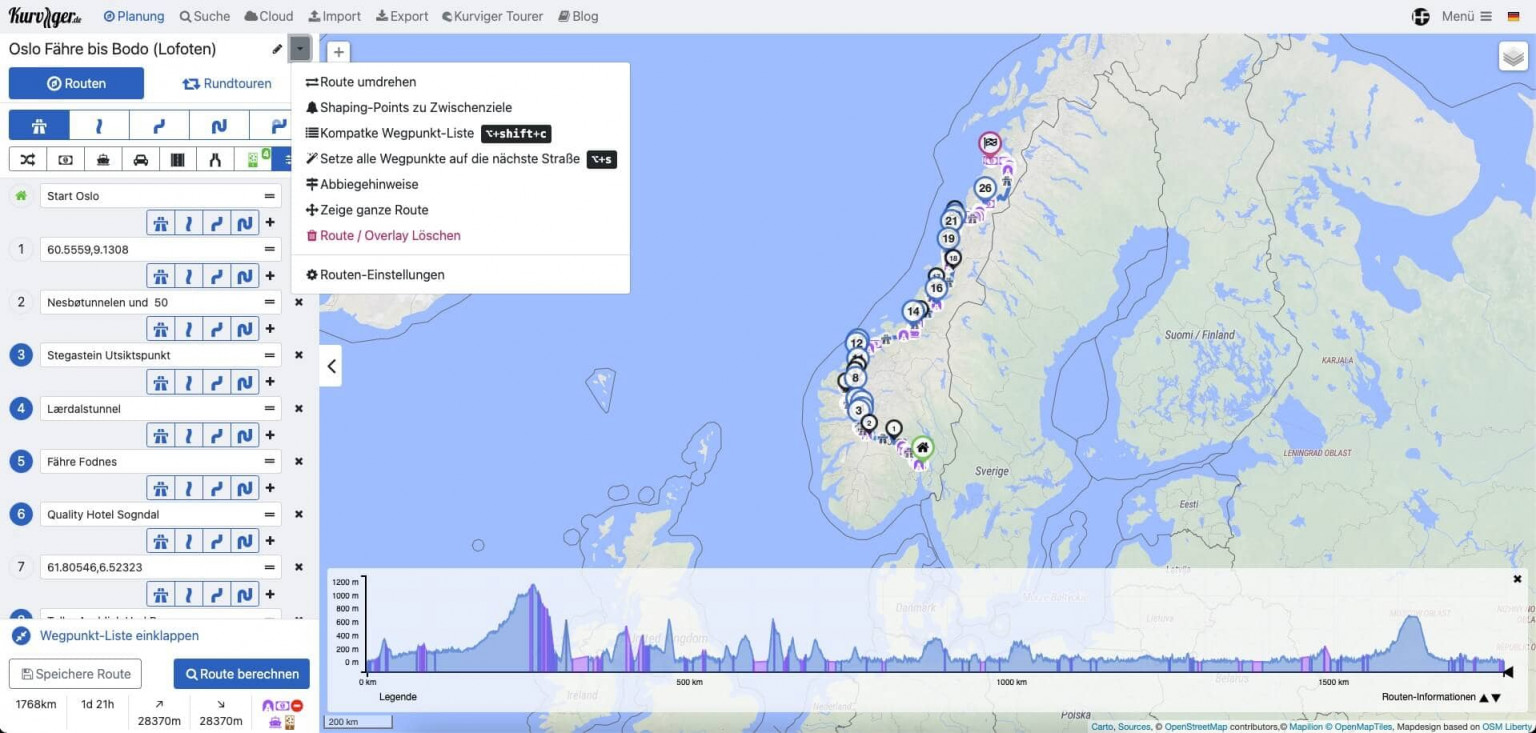Open the Menü hamburger dropdown
The image size is (1536, 733).
(x=1467, y=16)
